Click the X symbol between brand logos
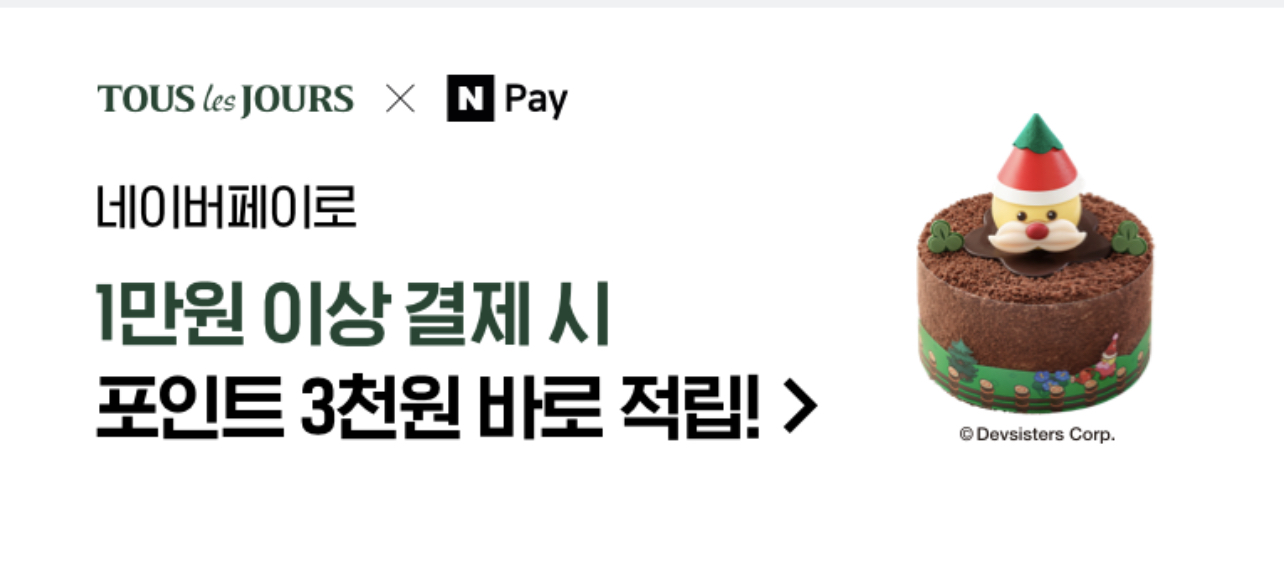 point(400,99)
